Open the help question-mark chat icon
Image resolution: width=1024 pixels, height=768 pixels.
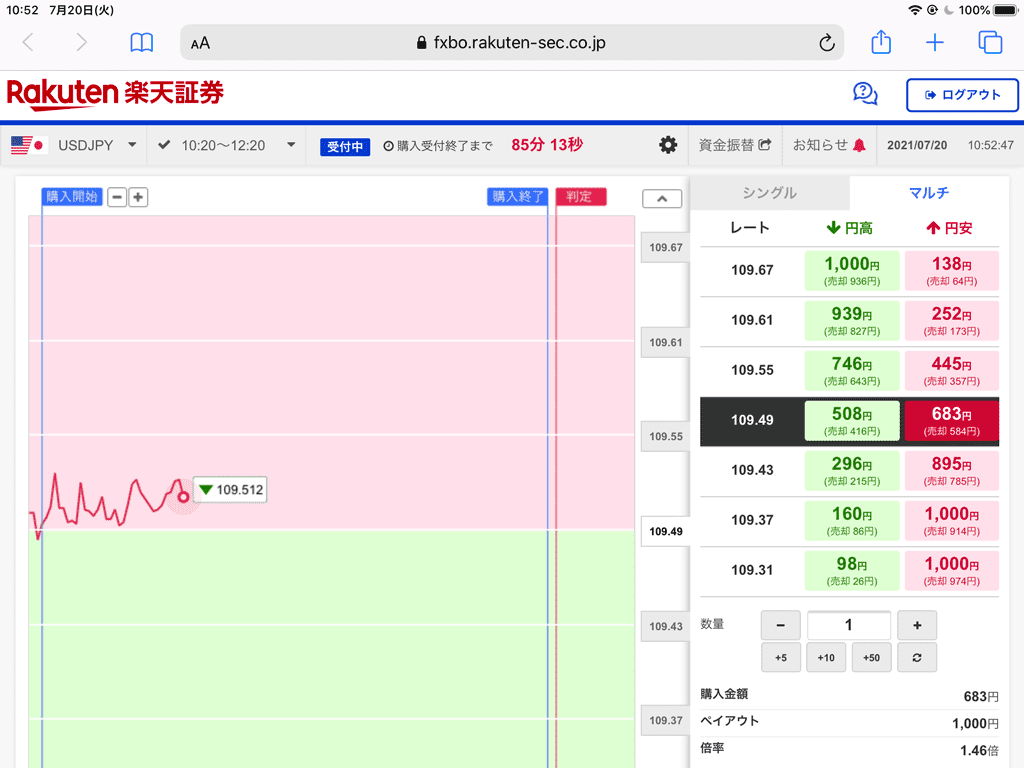(x=864, y=93)
